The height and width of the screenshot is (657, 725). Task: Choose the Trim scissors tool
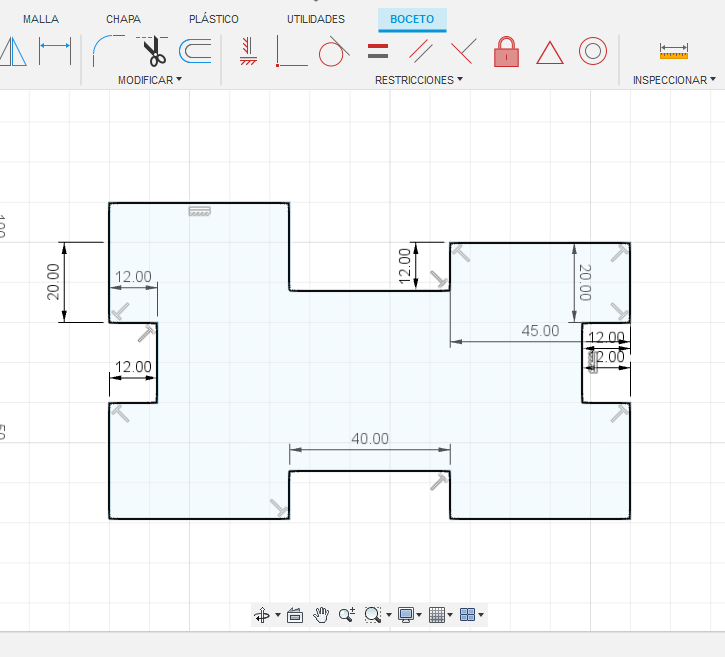(x=153, y=51)
